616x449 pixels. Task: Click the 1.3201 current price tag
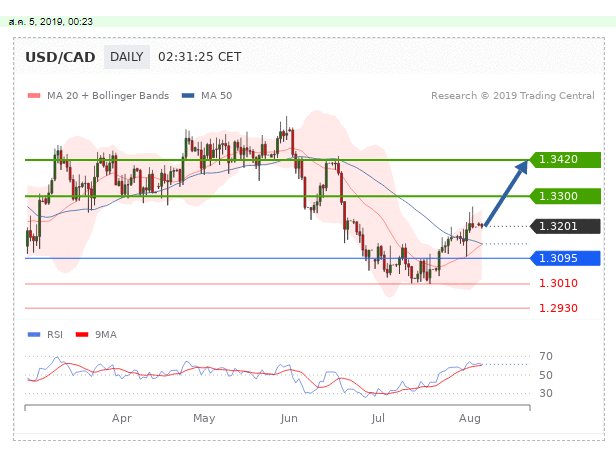(x=565, y=226)
